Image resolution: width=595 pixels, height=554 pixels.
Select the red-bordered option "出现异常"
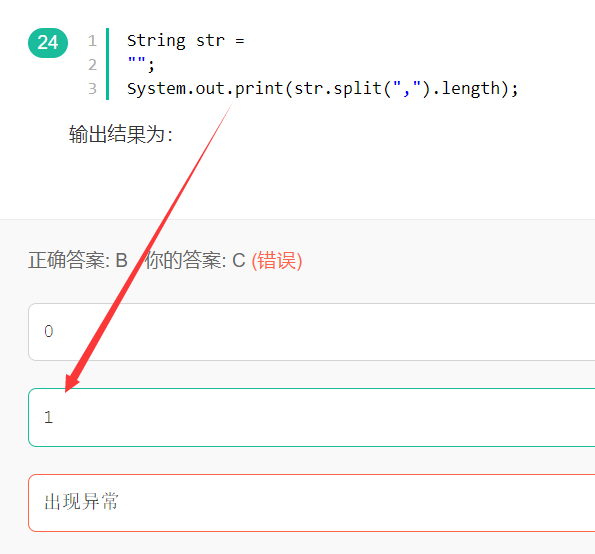pyautogui.click(x=312, y=503)
